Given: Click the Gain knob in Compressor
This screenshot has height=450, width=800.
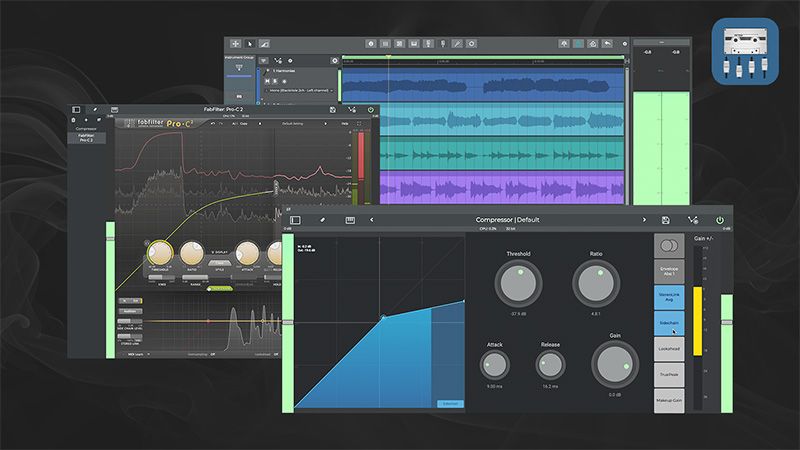Looking at the screenshot, I should (x=615, y=365).
